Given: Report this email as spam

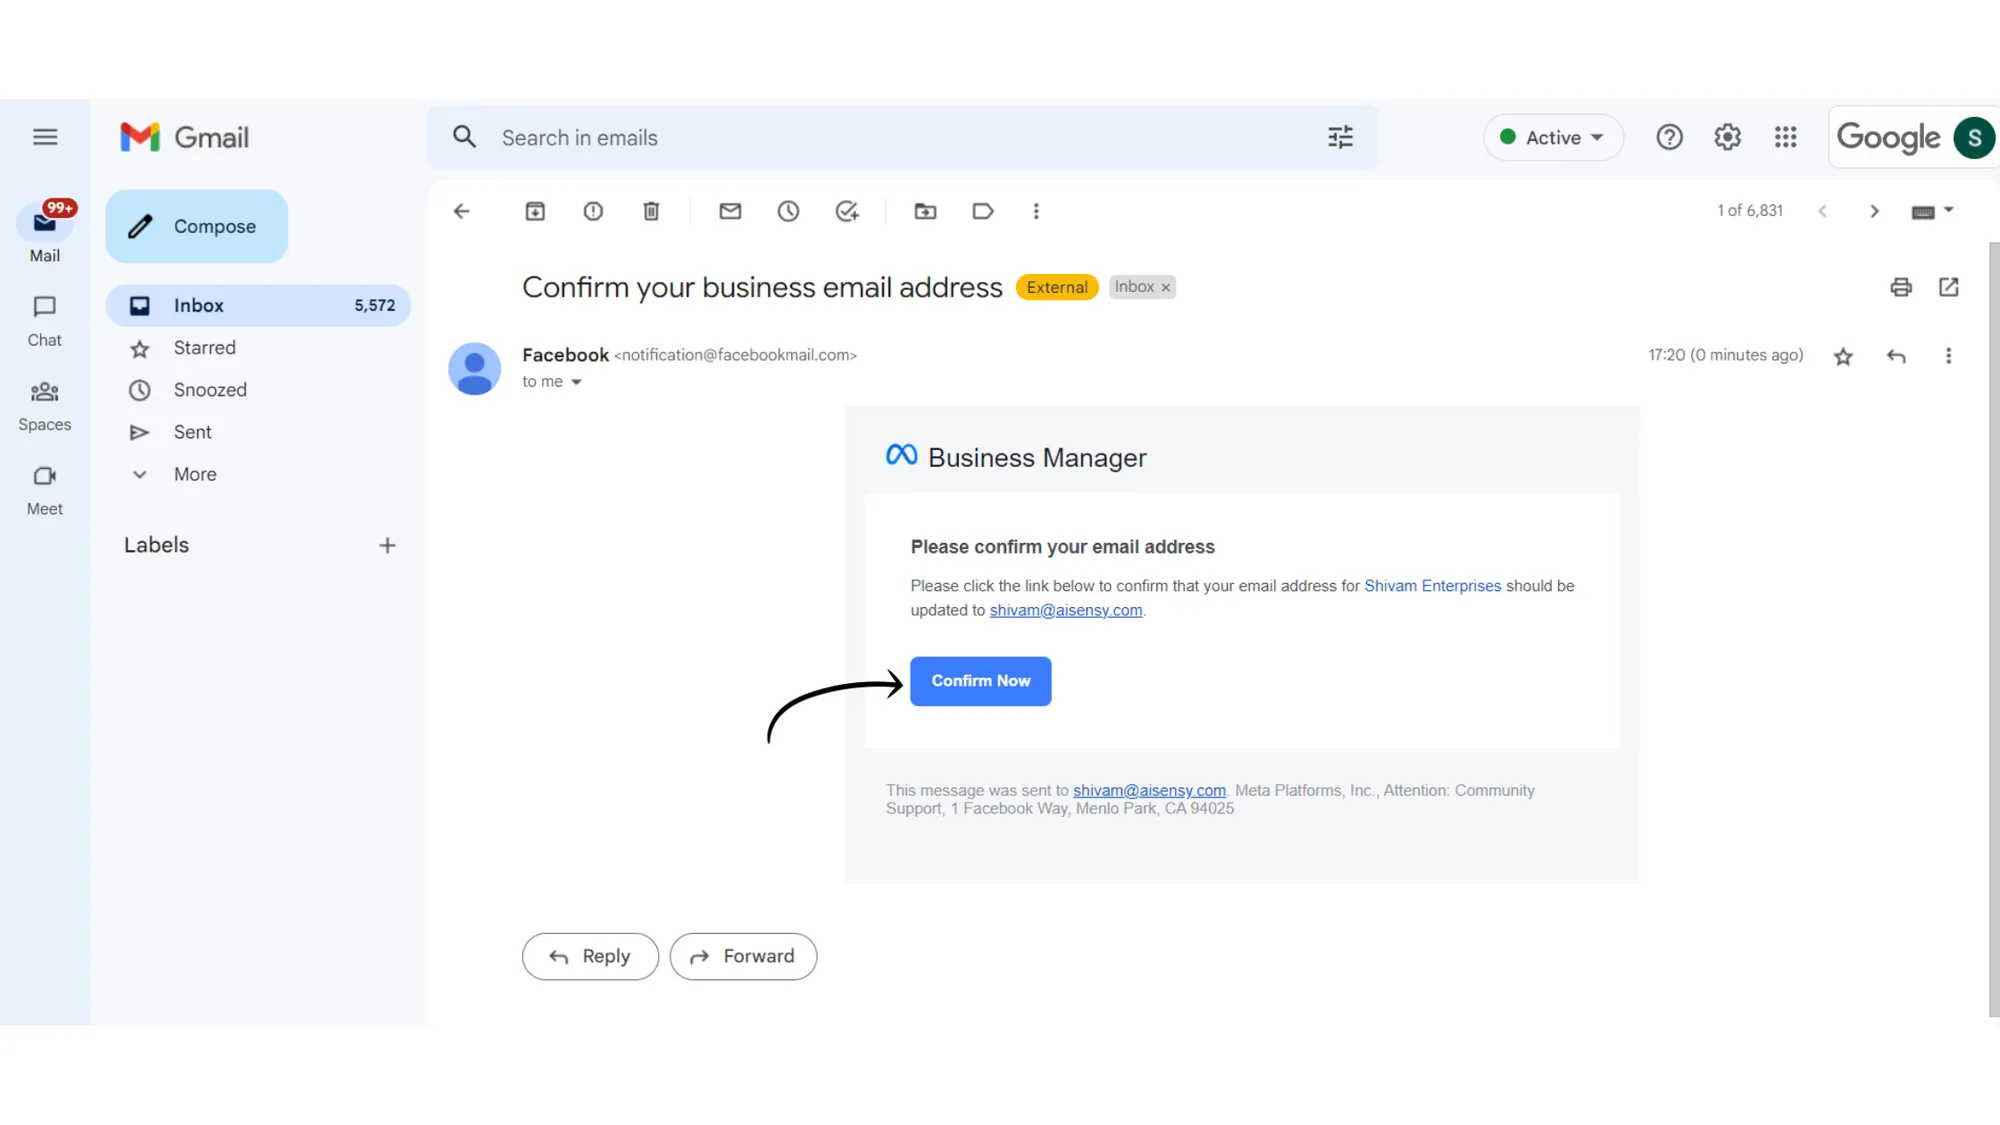Looking at the screenshot, I should tap(593, 211).
